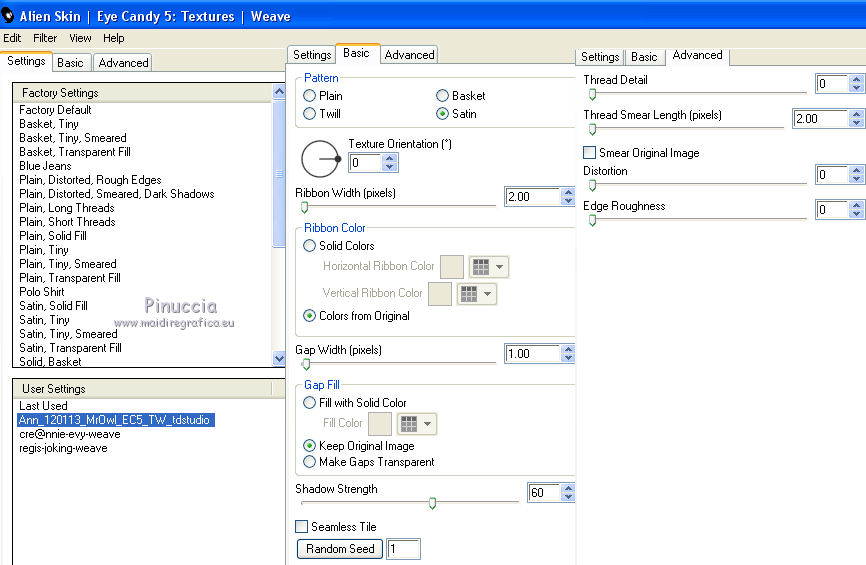
Task: Select the Polo Shirt factory preset
Action: [41, 292]
